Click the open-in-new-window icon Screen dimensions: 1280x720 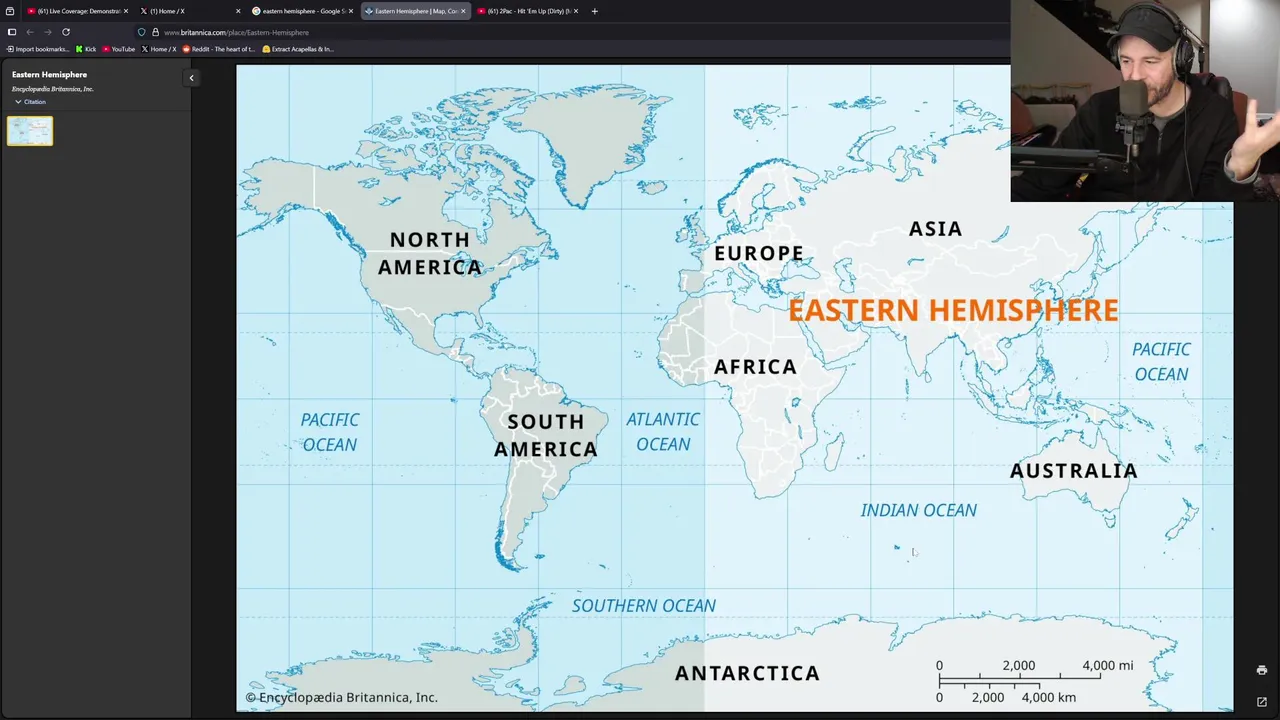pos(1261,702)
